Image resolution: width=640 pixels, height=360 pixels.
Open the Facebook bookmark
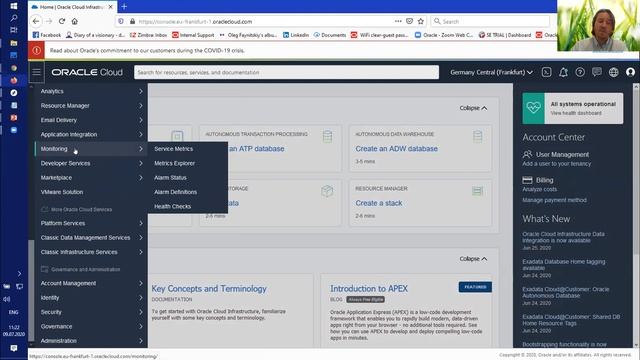point(47,35)
